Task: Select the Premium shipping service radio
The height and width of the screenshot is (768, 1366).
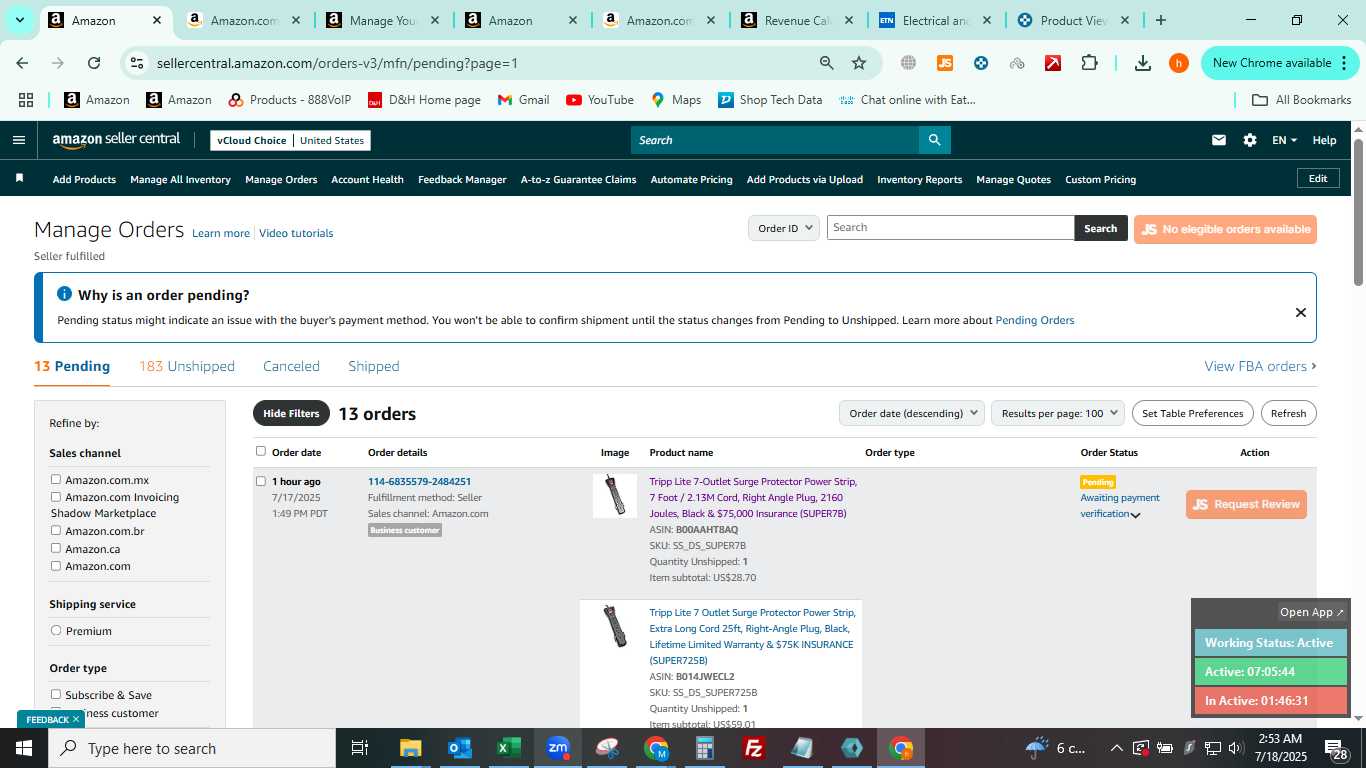Action: point(56,630)
